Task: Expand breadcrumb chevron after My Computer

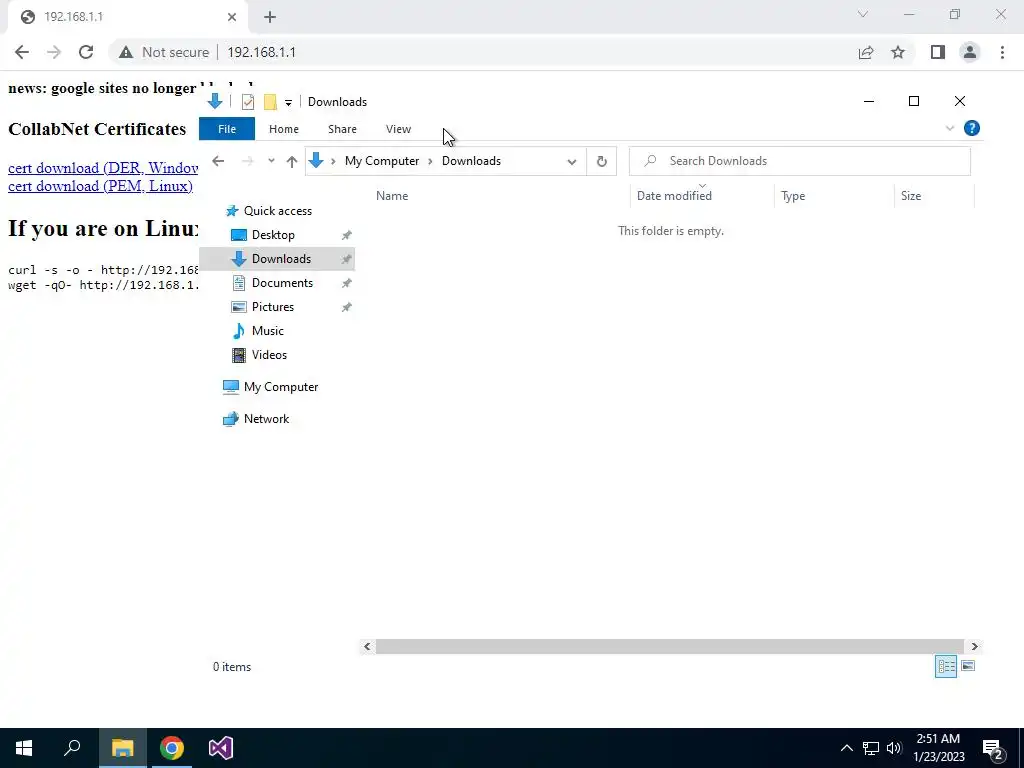Action: point(430,161)
